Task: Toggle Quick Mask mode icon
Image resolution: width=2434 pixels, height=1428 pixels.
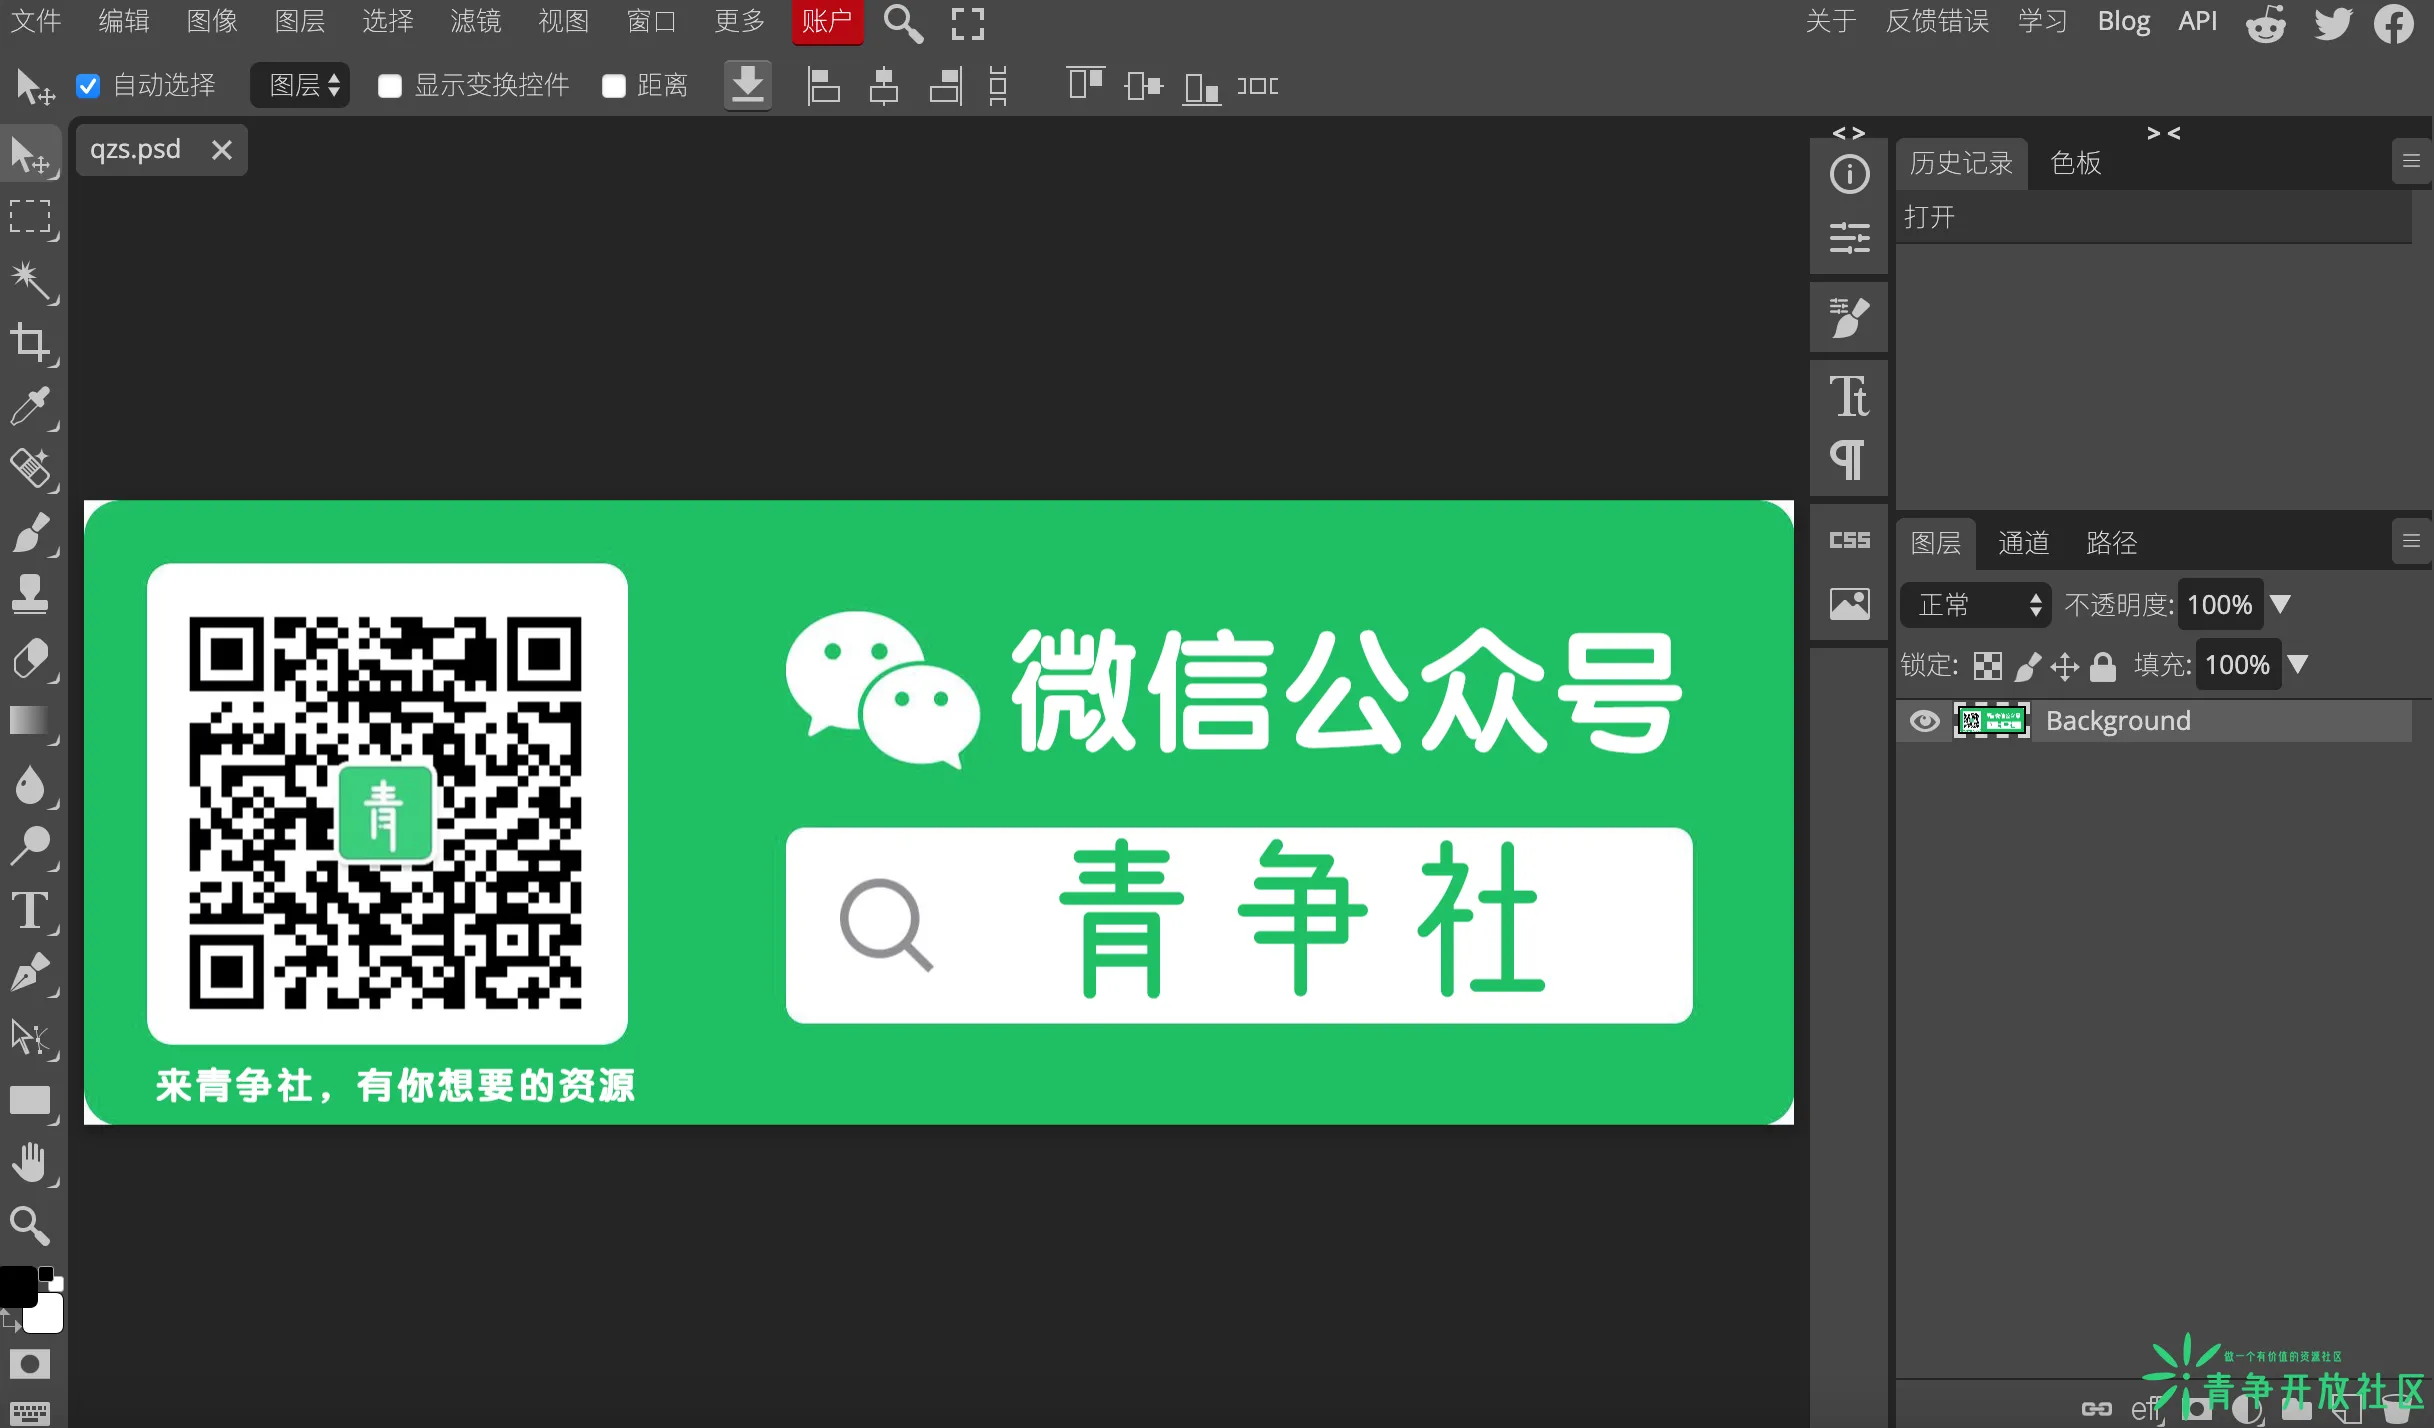Action: point(29,1364)
